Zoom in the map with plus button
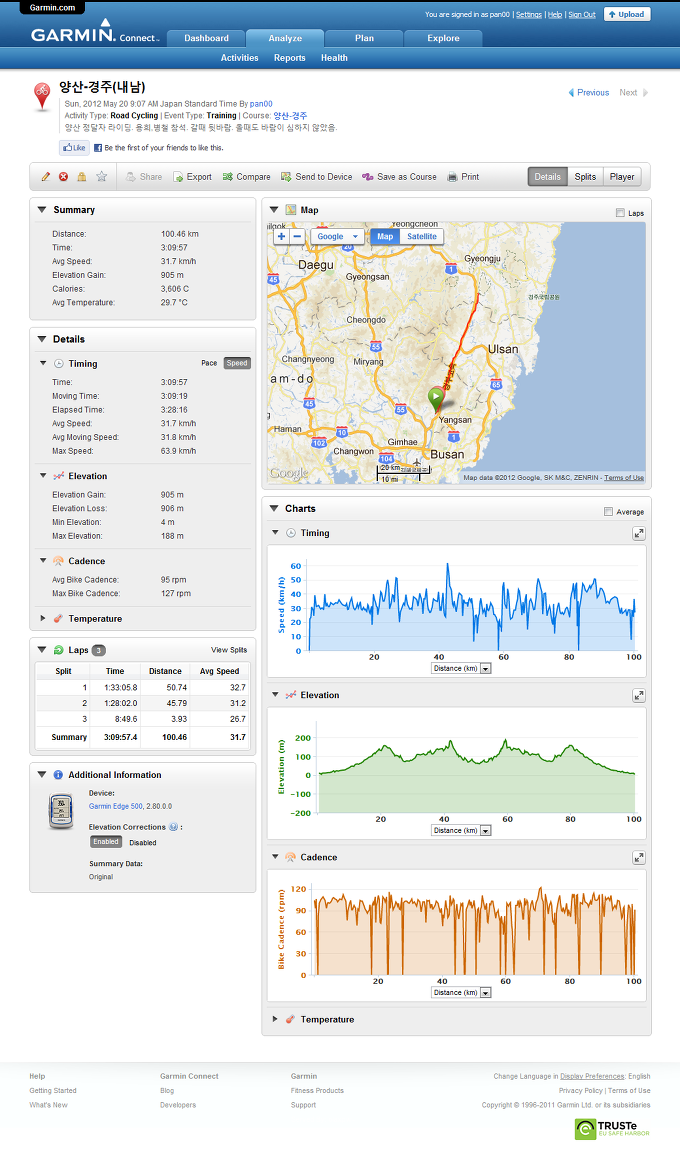680x1163 pixels. [281, 237]
